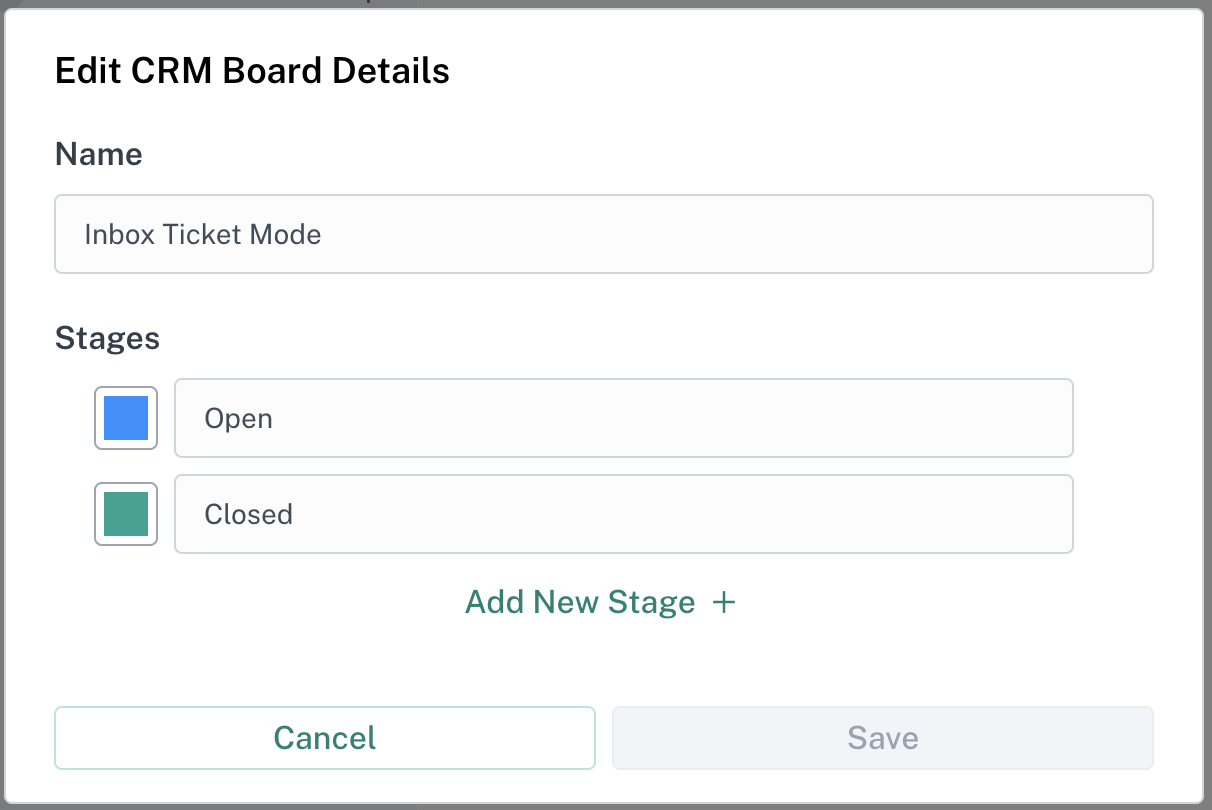Select the blue square swatch
The image size is (1212, 810).
click(x=126, y=418)
